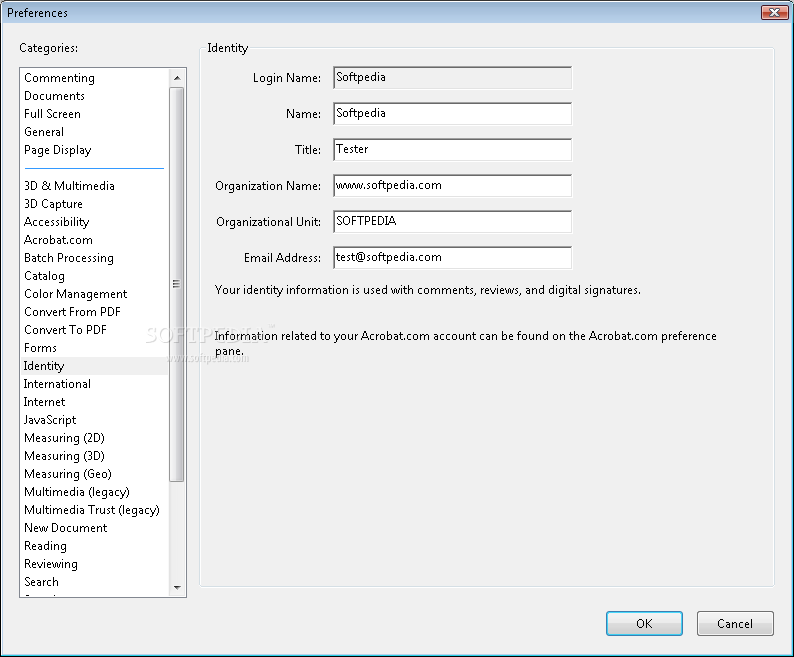This screenshot has height=657, width=794.
Task: Select Catalog category
Action: [45, 276]
